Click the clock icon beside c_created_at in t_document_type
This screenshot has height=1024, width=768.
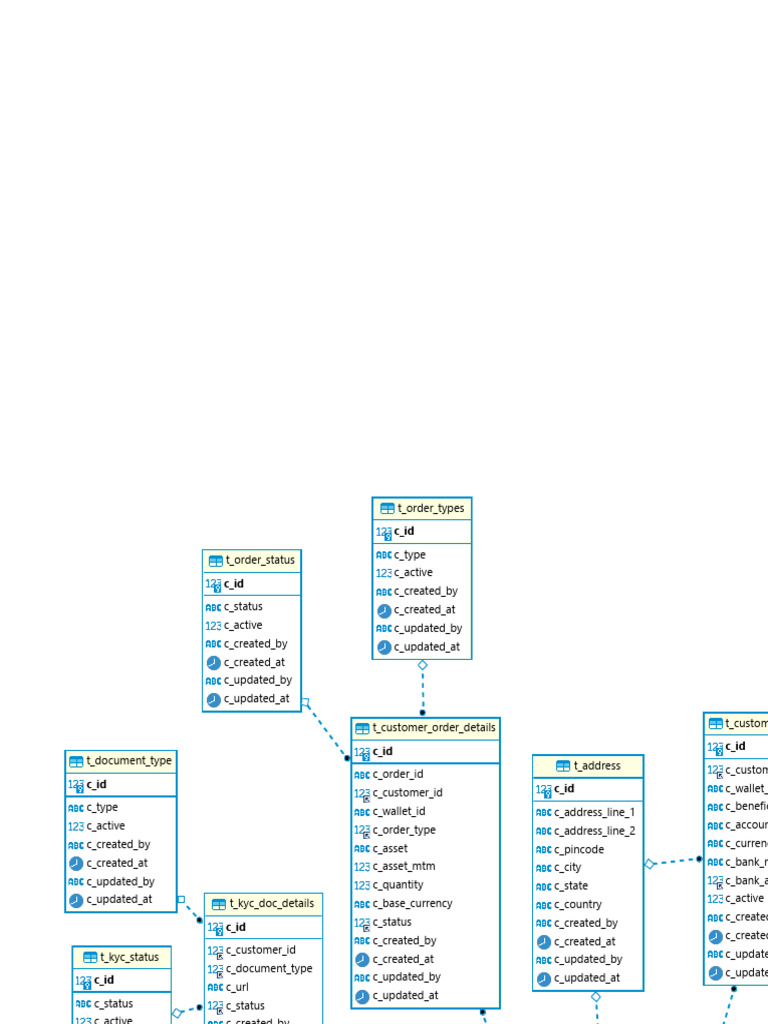point(76,863)
